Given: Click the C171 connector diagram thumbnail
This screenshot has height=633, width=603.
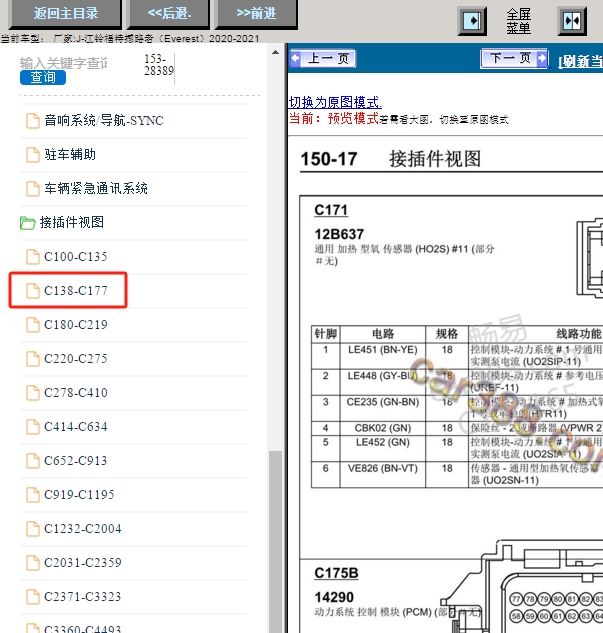Looking at the screenshot, I should coord(590,258).
